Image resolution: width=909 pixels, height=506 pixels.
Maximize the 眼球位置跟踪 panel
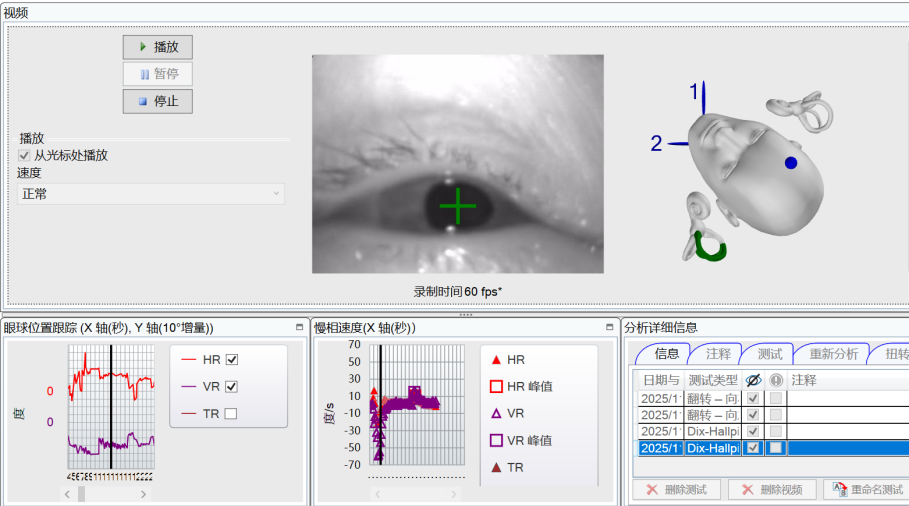(x=299, y=327)
